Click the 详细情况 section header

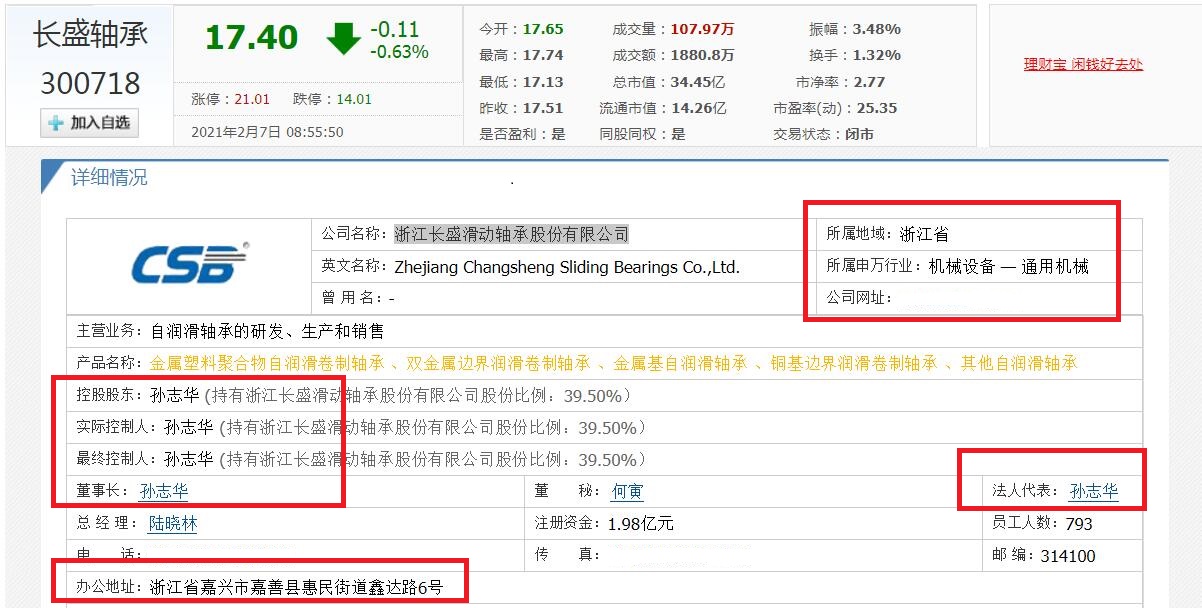point(108,177)
